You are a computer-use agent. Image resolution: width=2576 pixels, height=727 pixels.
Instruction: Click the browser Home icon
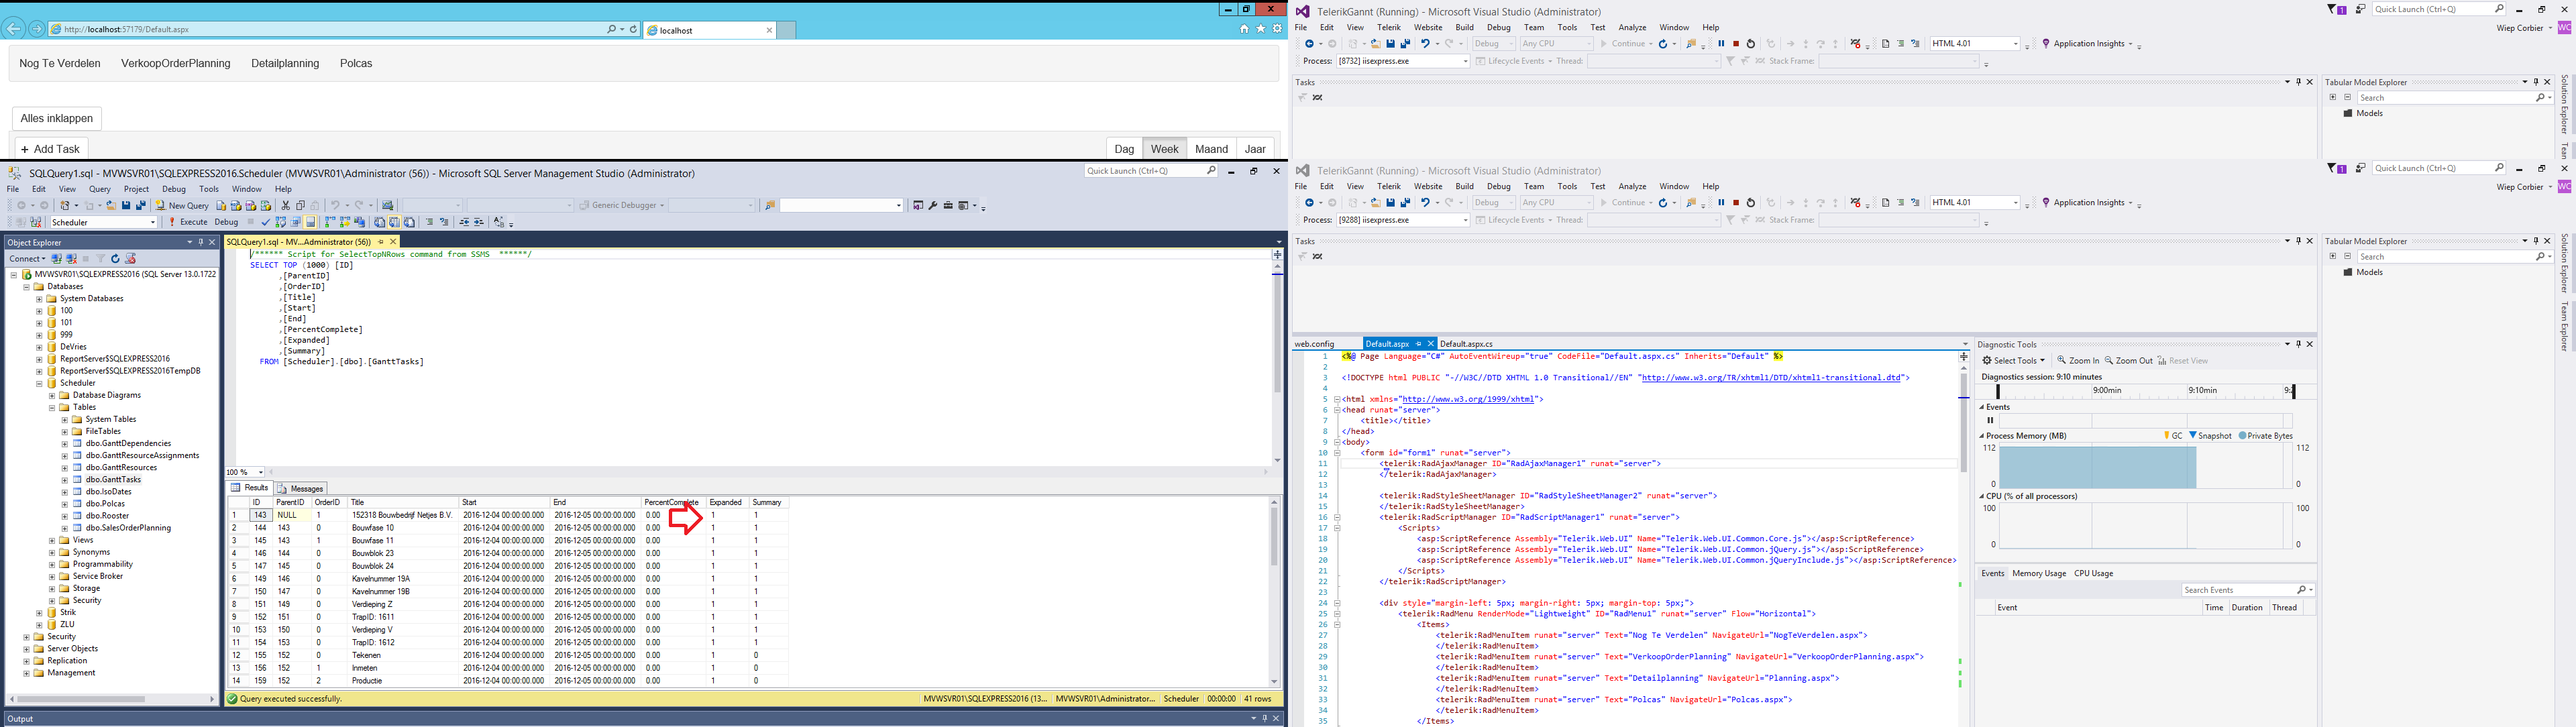pyautogui.click(x=1244, y=29)
